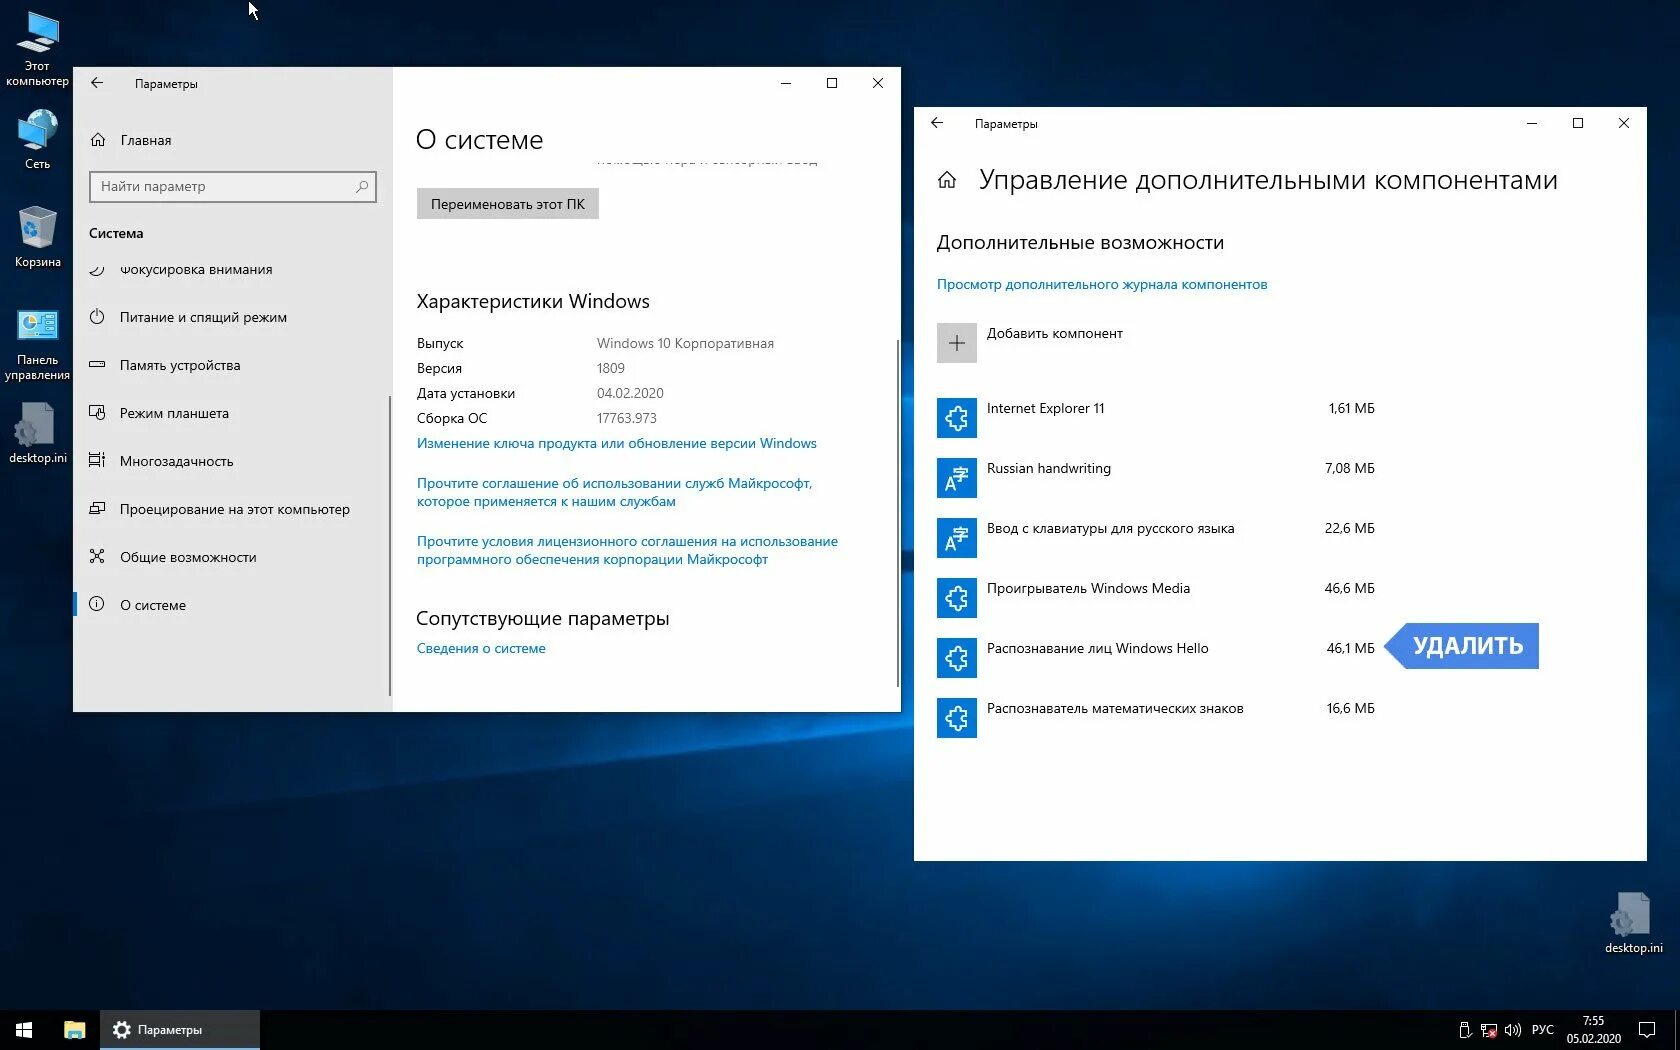Viewport: 1680px width, 1050px height.
Task: Go back in the components management window
Action: tap(937, 123)
